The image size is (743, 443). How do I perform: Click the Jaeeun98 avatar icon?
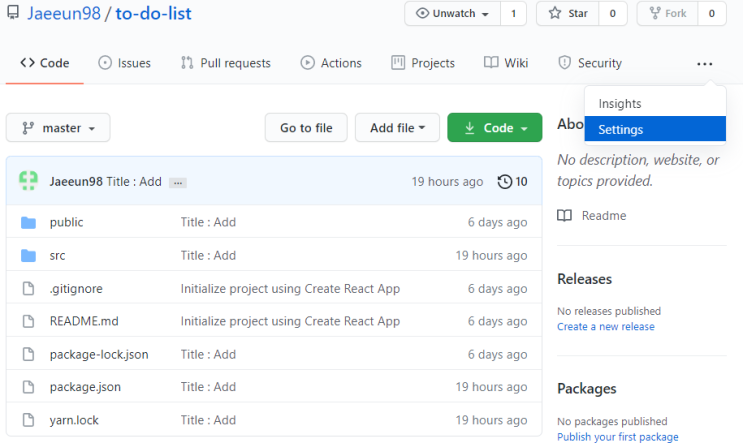tap(28, 182)
